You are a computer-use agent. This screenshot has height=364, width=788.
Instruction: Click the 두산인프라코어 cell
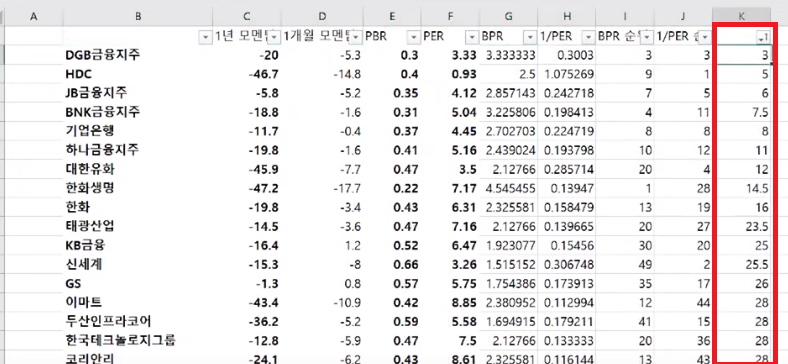[x=138, y=322]
